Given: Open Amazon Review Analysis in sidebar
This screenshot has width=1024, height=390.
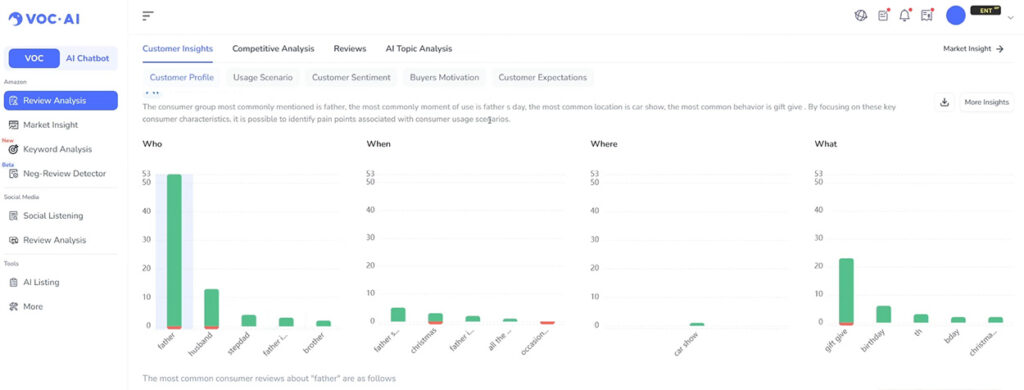Looking at the screenshot, I should (61, 101).
